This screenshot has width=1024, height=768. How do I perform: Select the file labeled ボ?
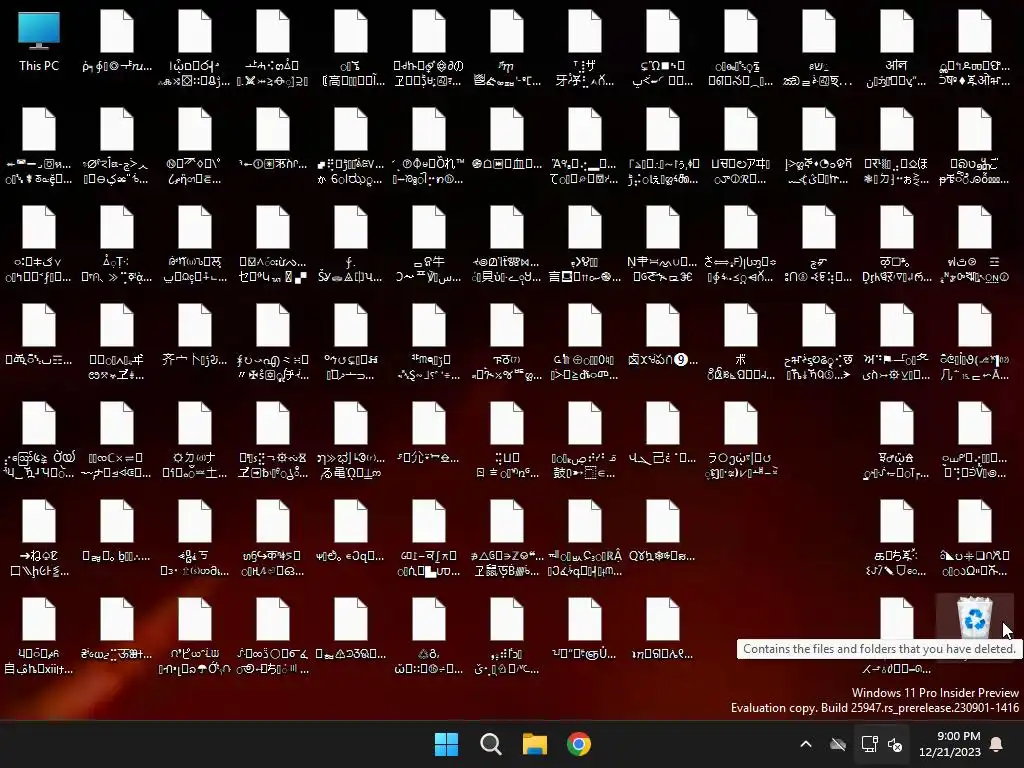tap(741, 344)
